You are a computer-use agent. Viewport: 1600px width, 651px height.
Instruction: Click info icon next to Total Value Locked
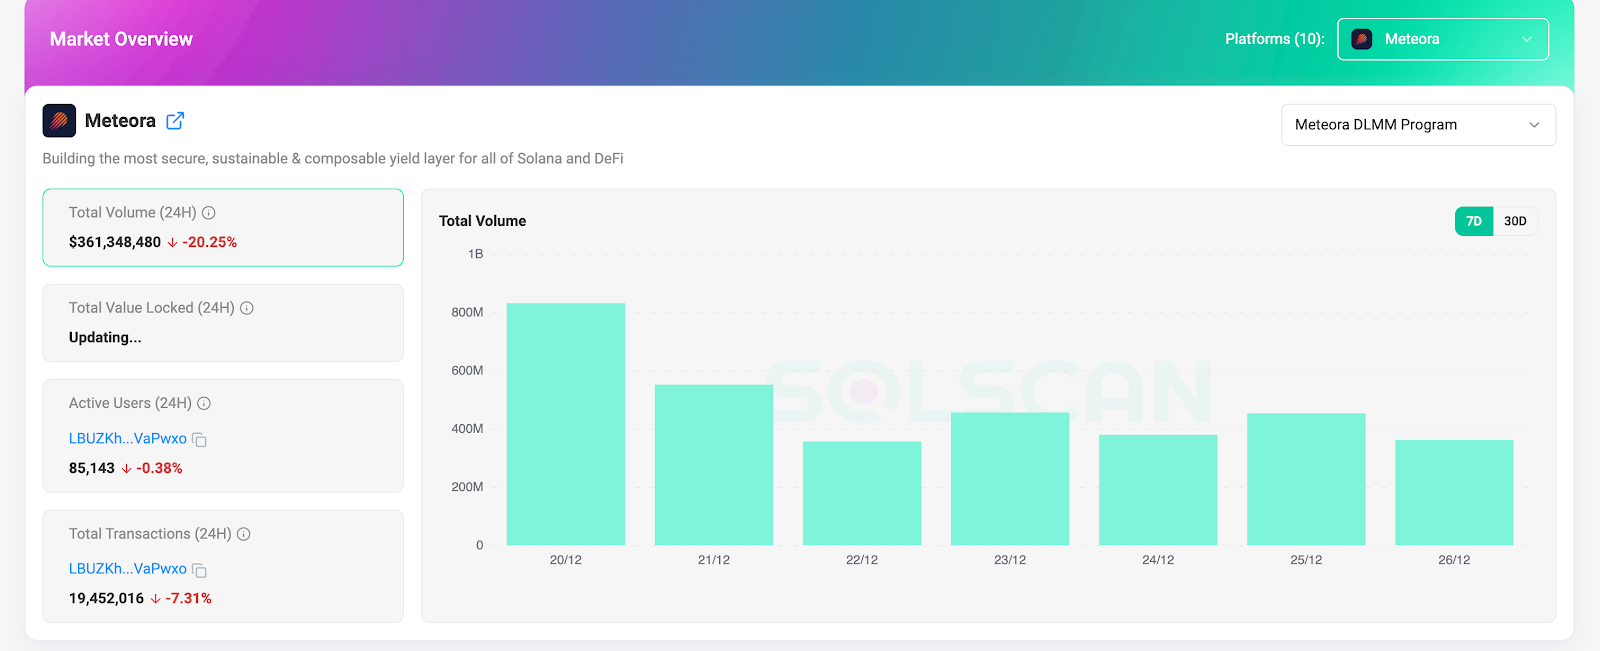(247, 308)
